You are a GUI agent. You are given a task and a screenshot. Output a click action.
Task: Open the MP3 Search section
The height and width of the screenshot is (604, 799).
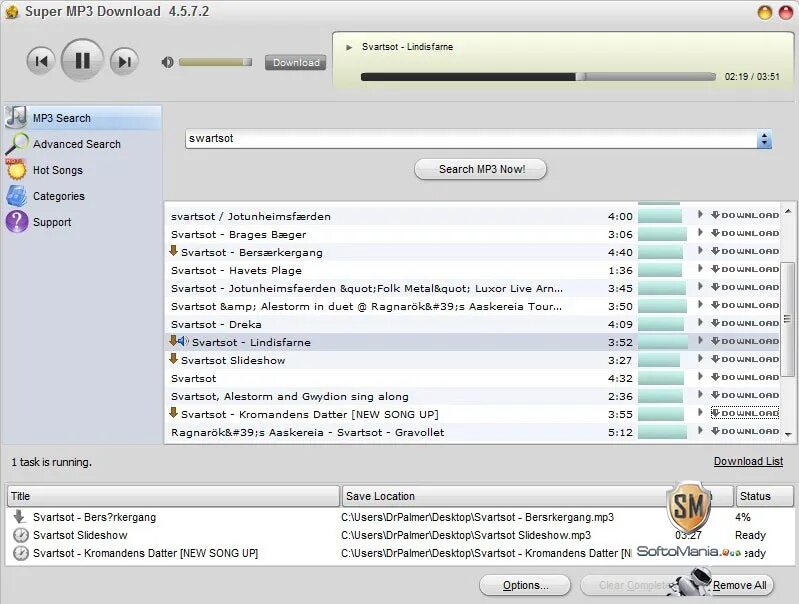click(84, 118)
